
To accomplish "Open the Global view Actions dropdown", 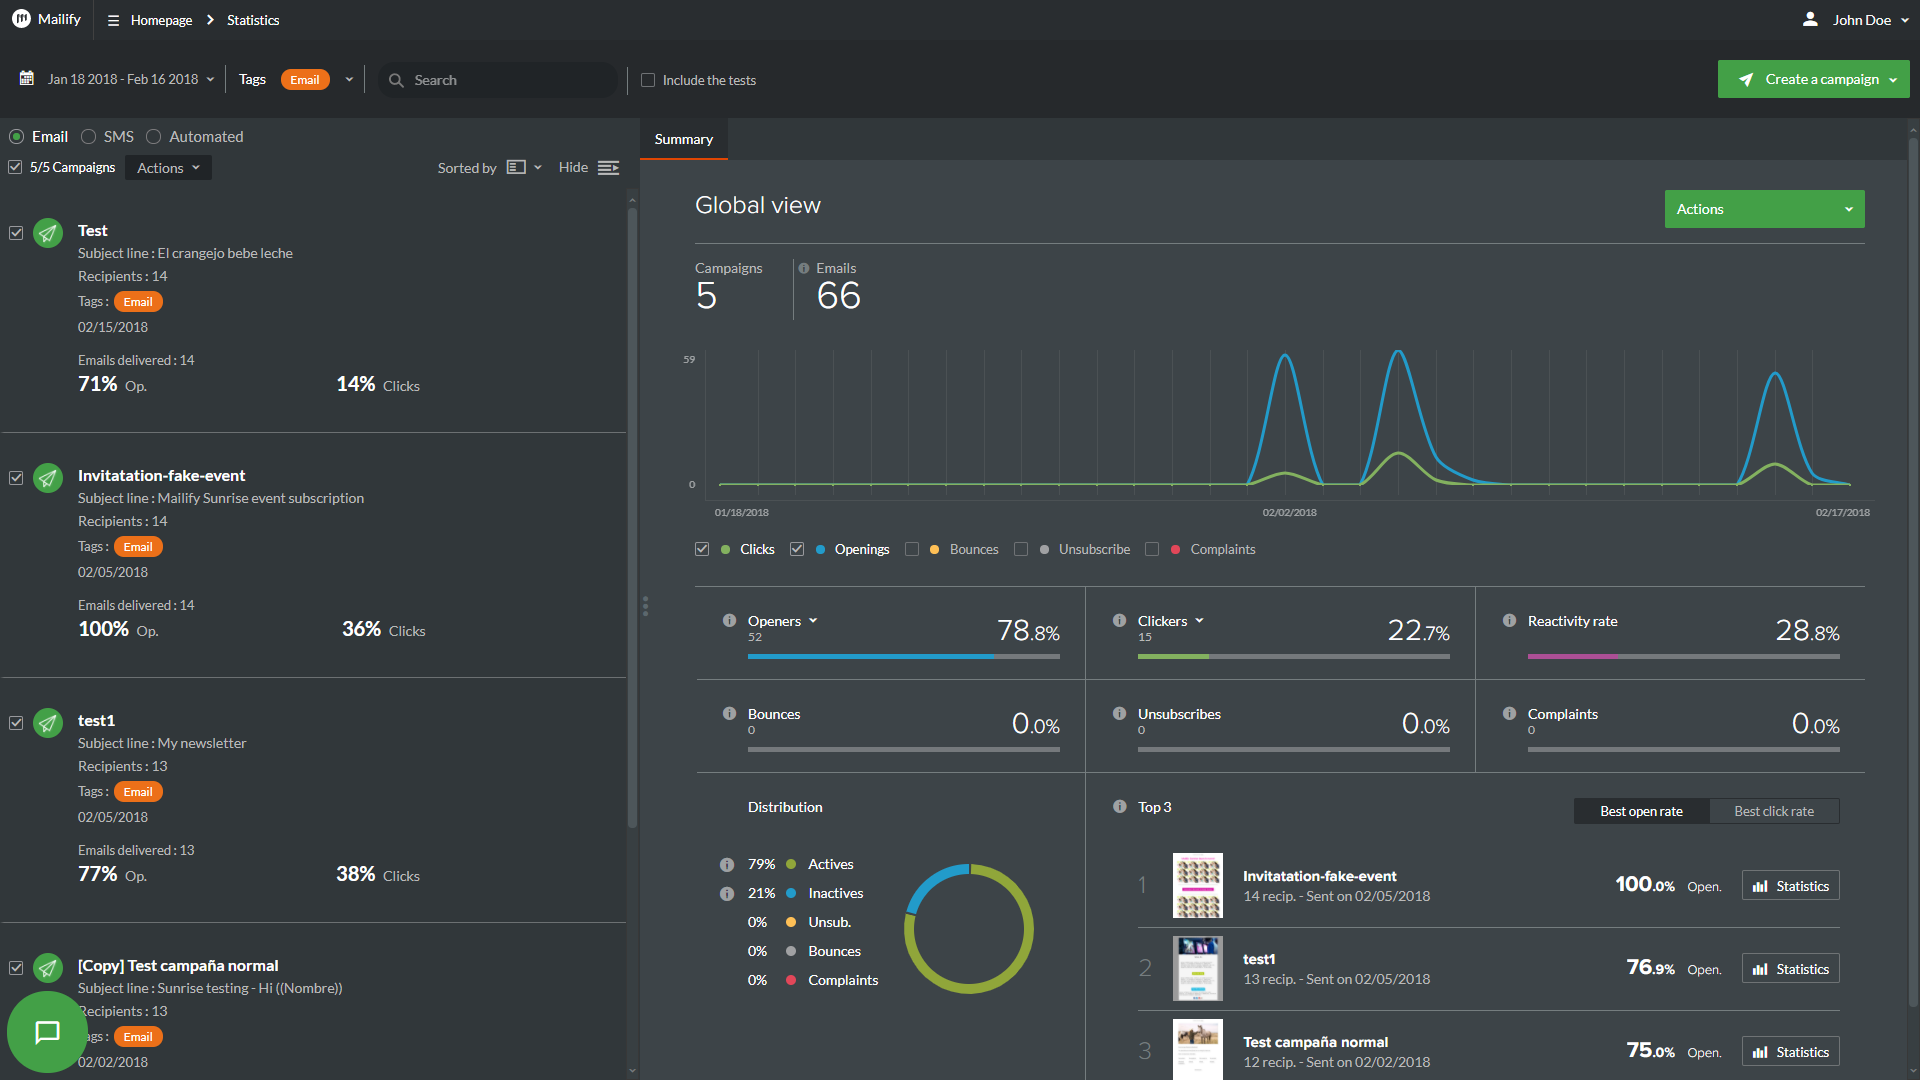I will pos(1764,209).
